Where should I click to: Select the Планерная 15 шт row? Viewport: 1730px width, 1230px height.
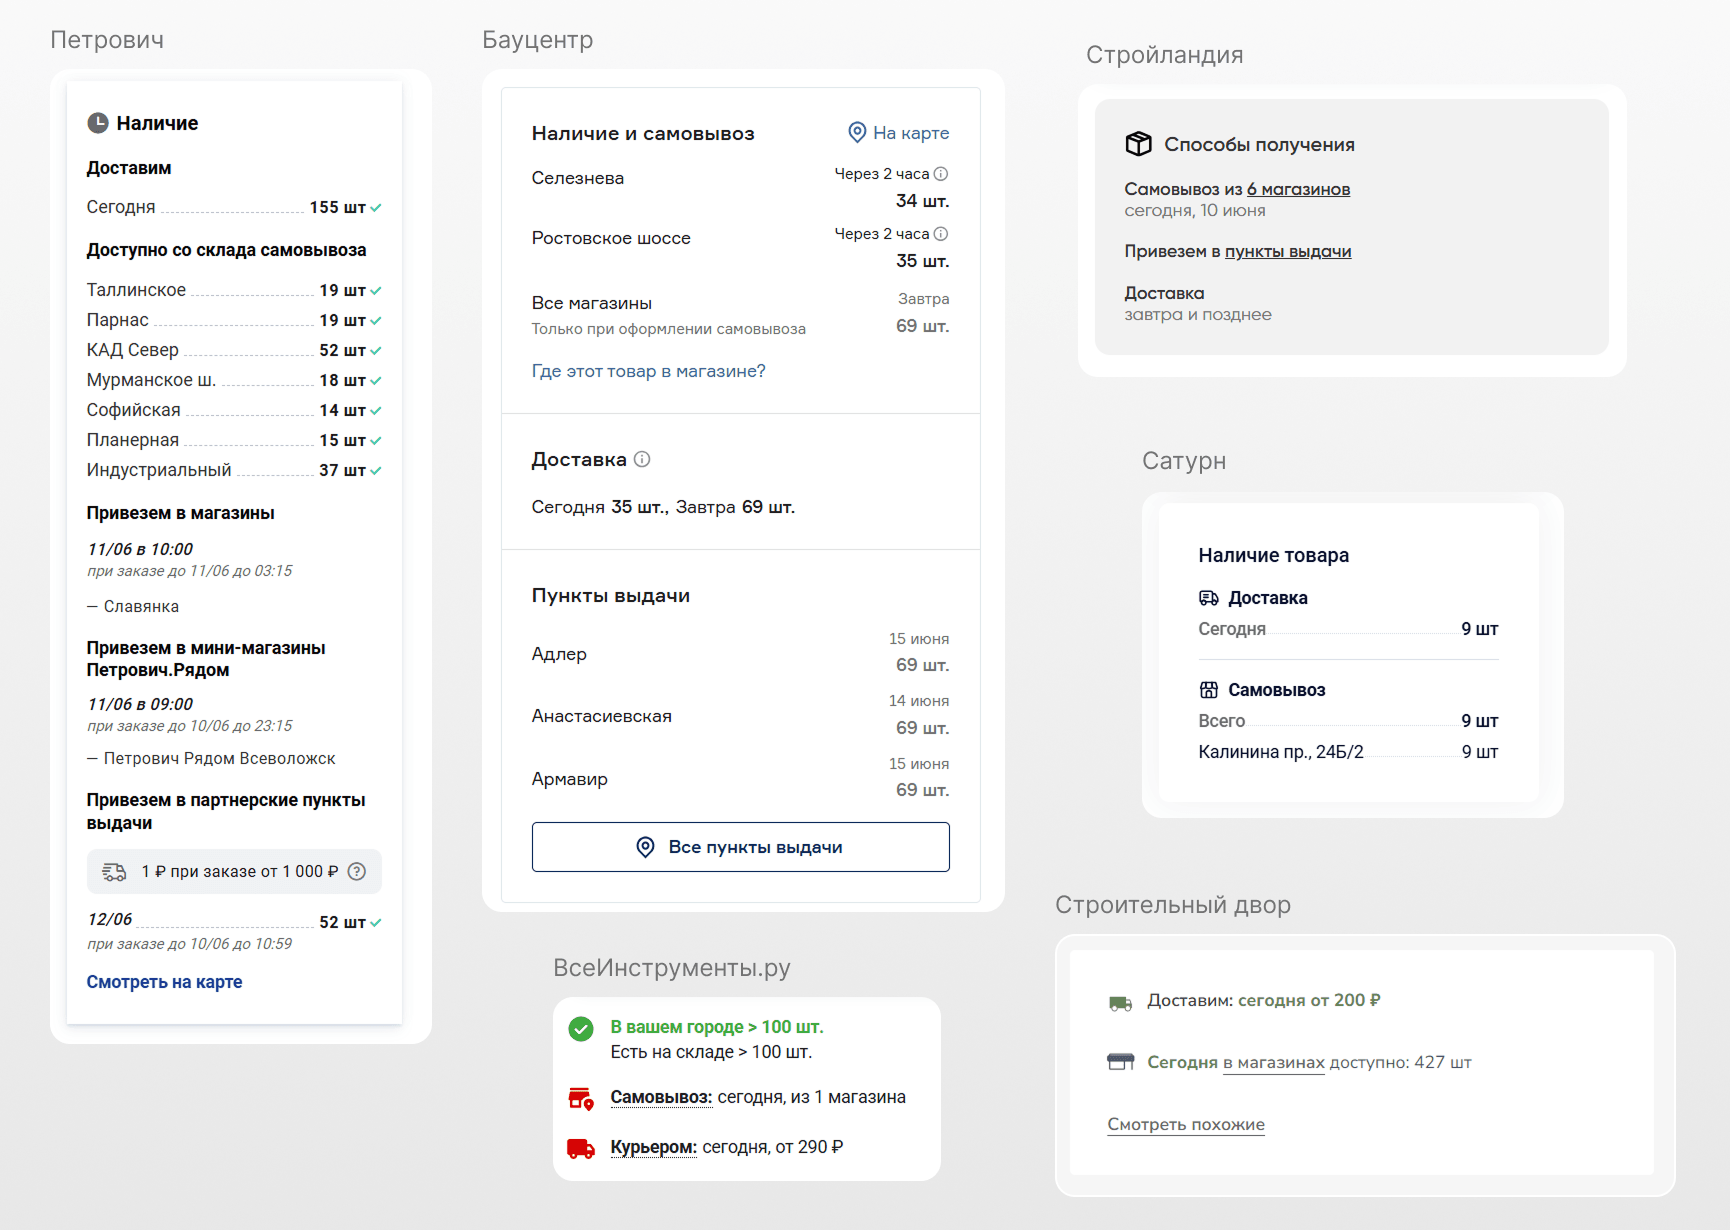coord(234,440)
